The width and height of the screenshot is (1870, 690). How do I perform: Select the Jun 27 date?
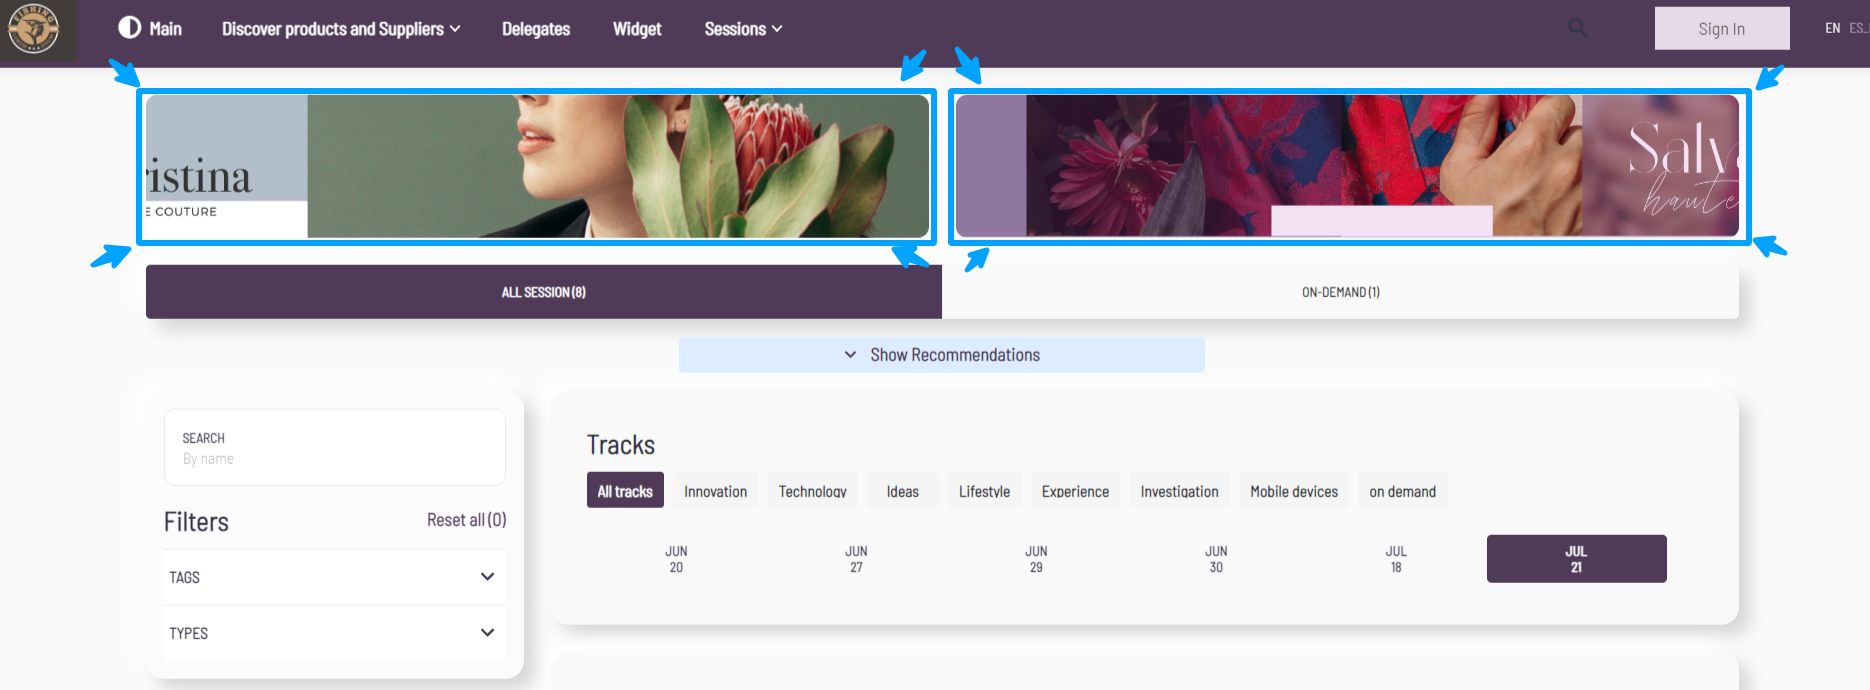[x=856, y=559]
